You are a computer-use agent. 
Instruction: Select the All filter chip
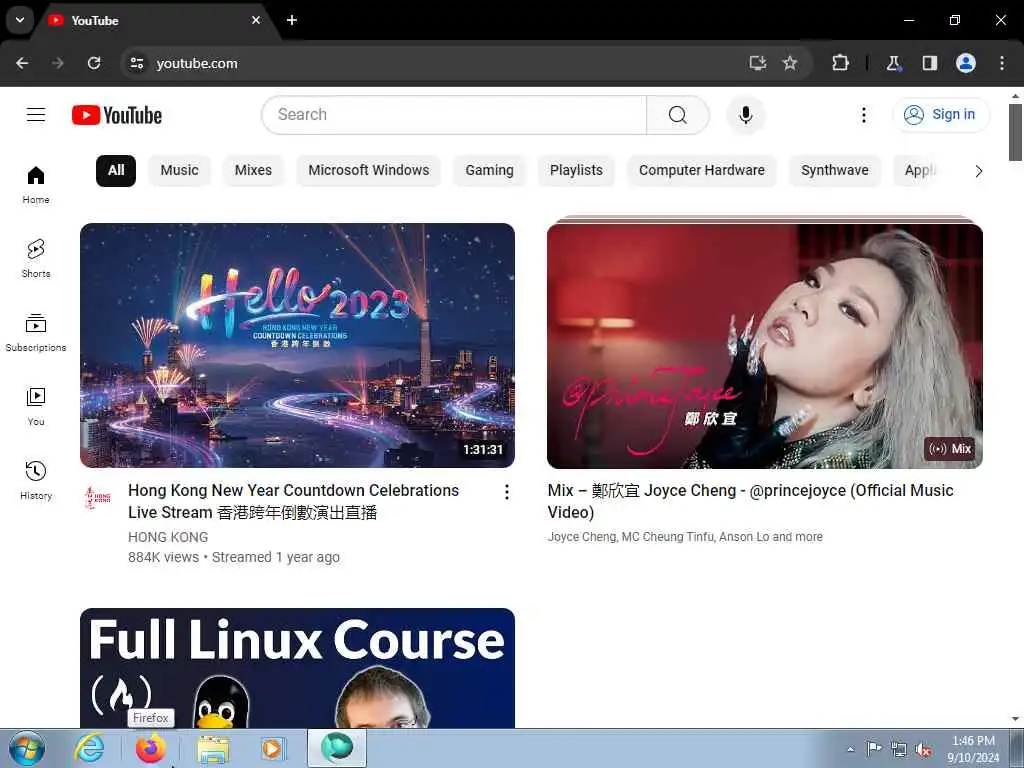[116, 170]
